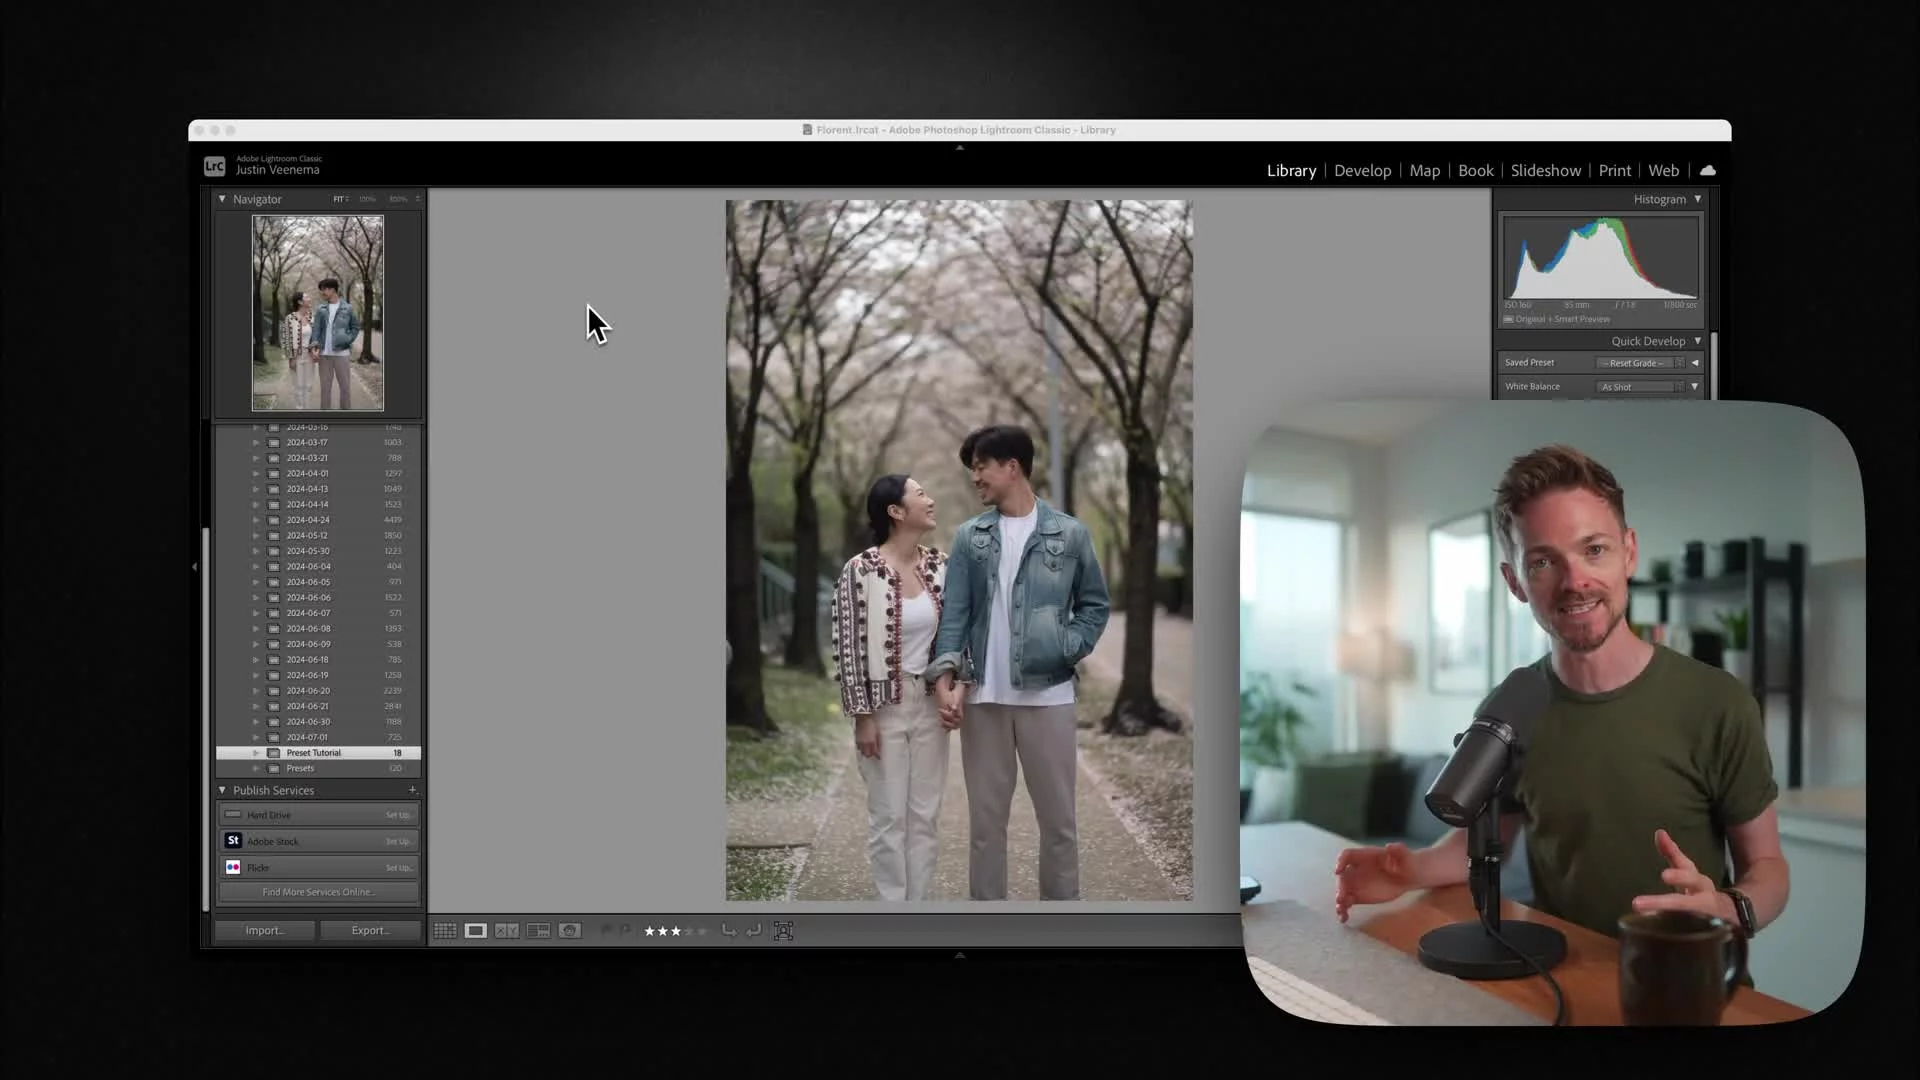Open Survey view

click(538, 930)
